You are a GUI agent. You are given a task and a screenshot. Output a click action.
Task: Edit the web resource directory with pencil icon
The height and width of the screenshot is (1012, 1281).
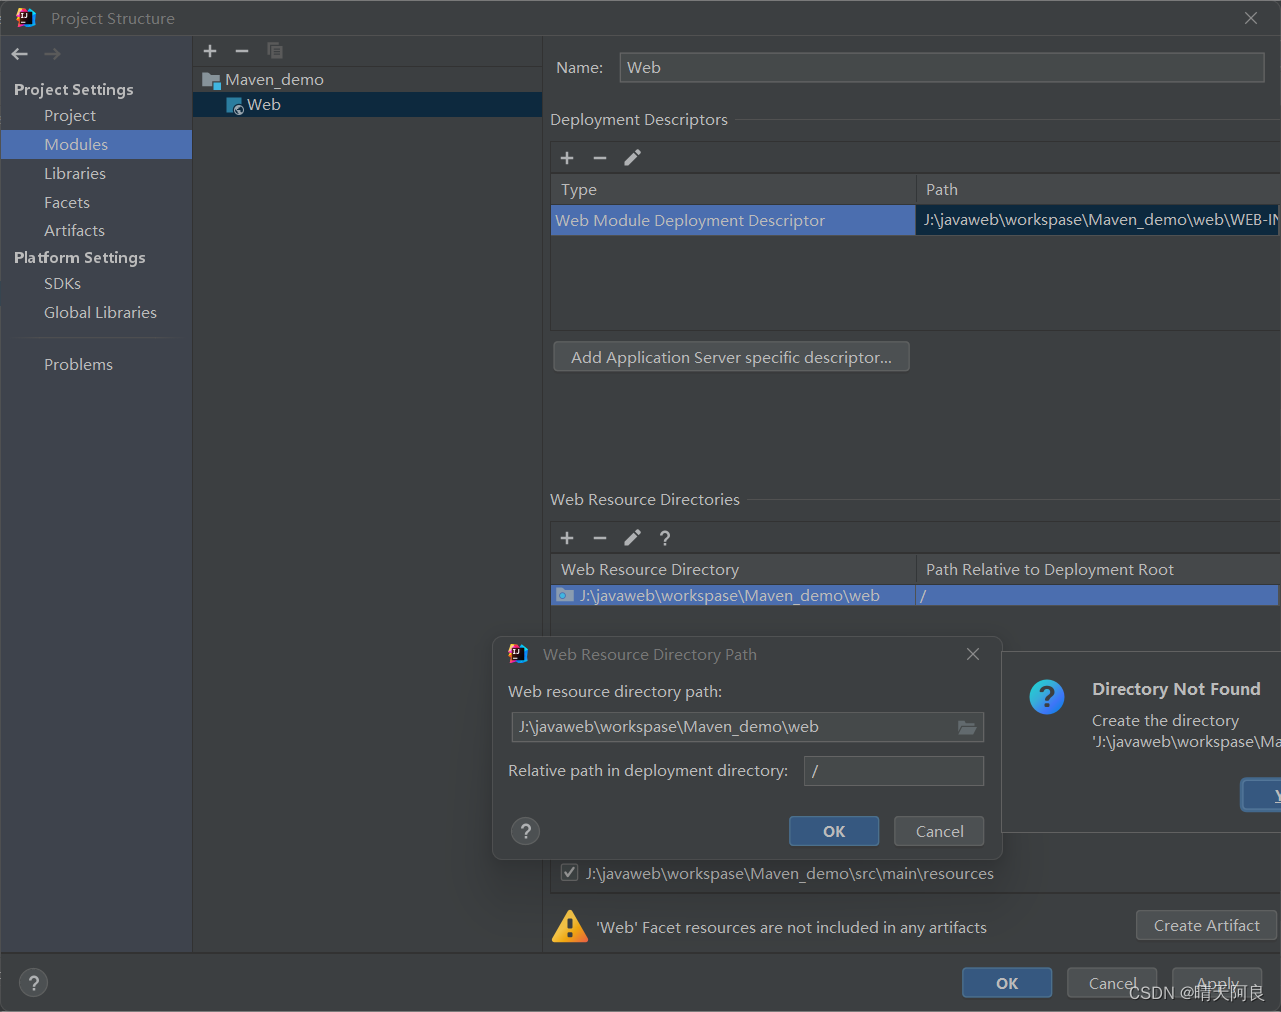coord(633,538)
